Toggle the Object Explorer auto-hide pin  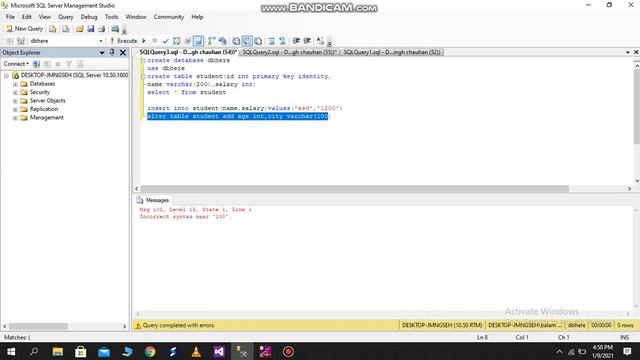(x=112, y=53)
